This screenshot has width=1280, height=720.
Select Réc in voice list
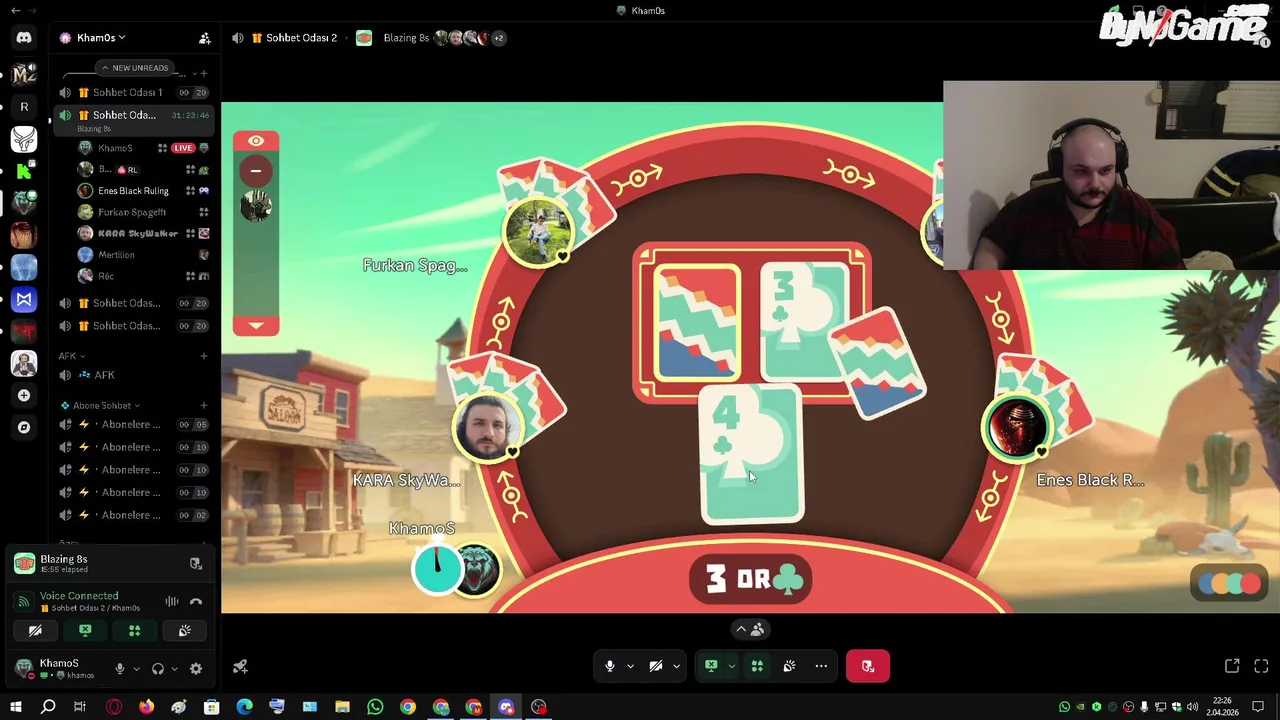(106, 276)
